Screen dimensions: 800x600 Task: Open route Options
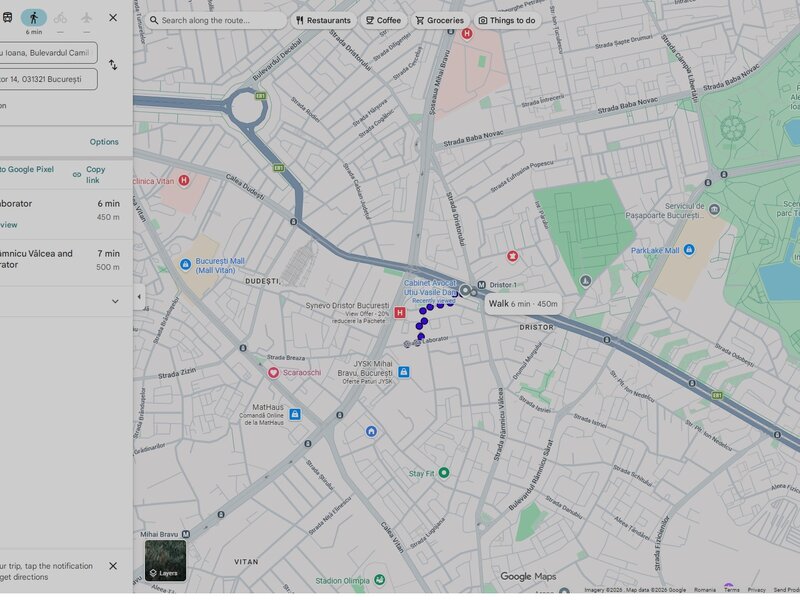coord(104,142)
